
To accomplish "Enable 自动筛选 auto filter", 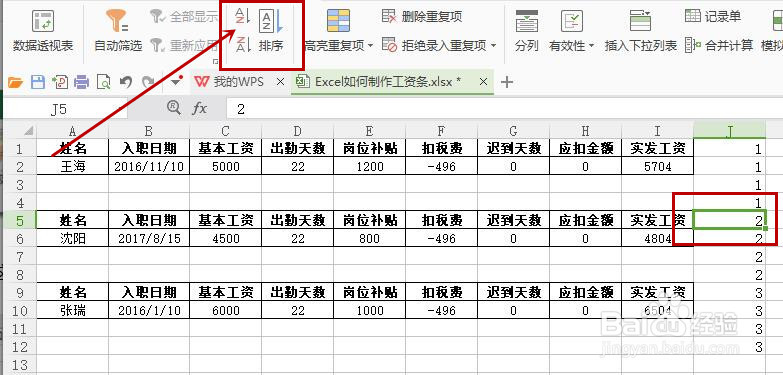I will pyautogui.click(x=118, y=30).
